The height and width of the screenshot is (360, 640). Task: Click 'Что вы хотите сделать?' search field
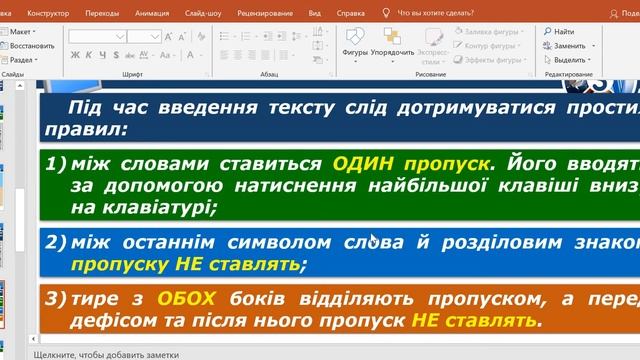(436, 13)
